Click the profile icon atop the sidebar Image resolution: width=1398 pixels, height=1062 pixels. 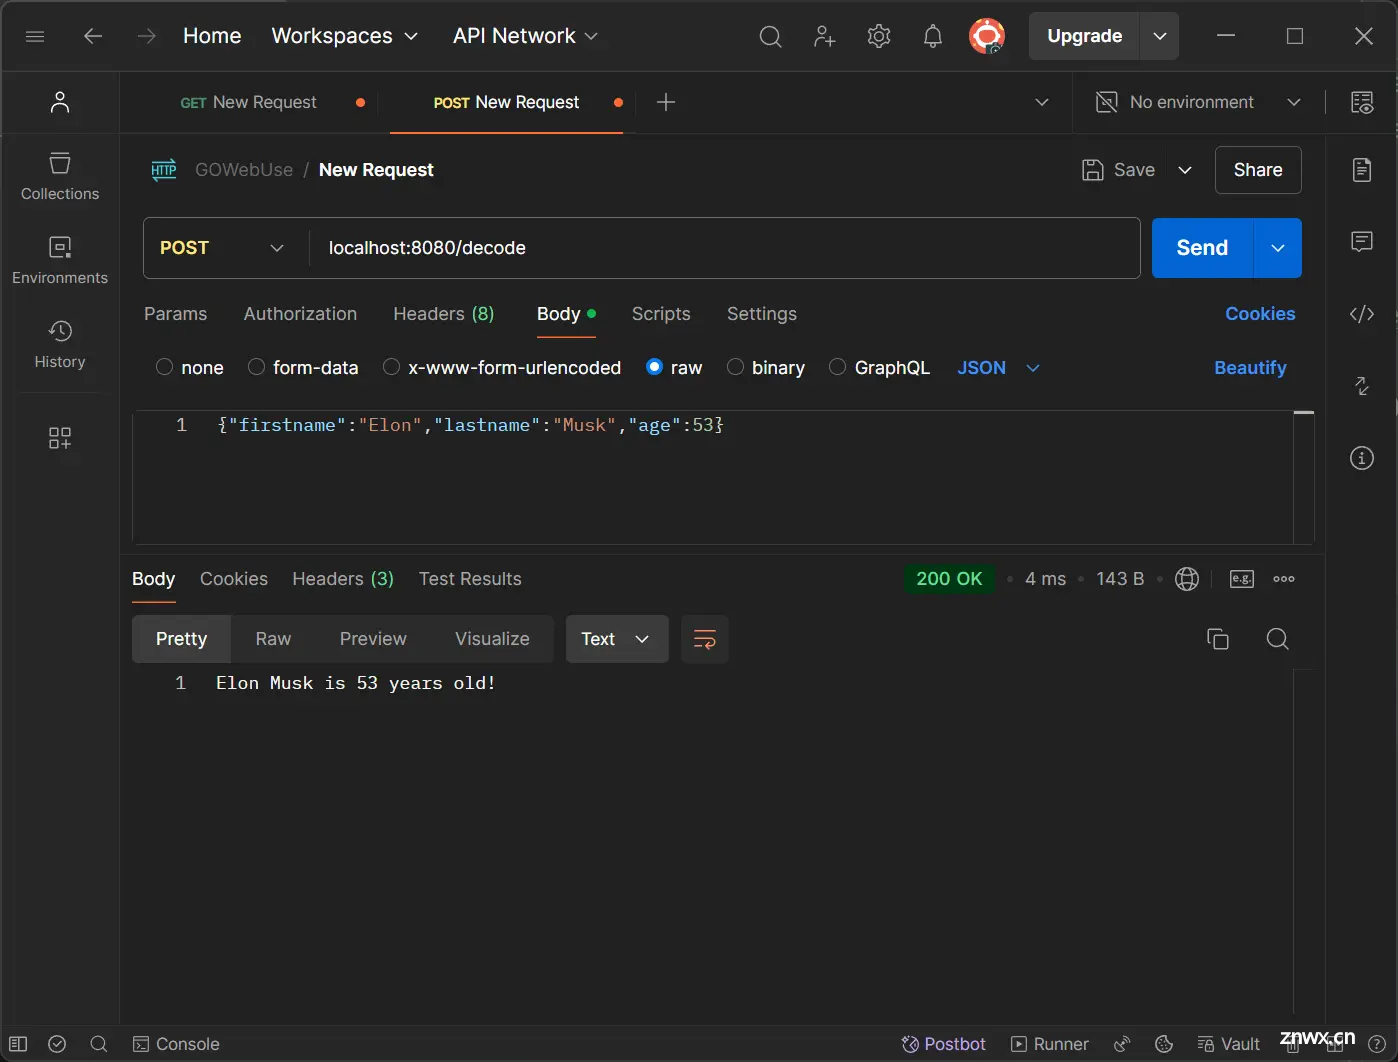pyautogui.click(x=60, y=102)
